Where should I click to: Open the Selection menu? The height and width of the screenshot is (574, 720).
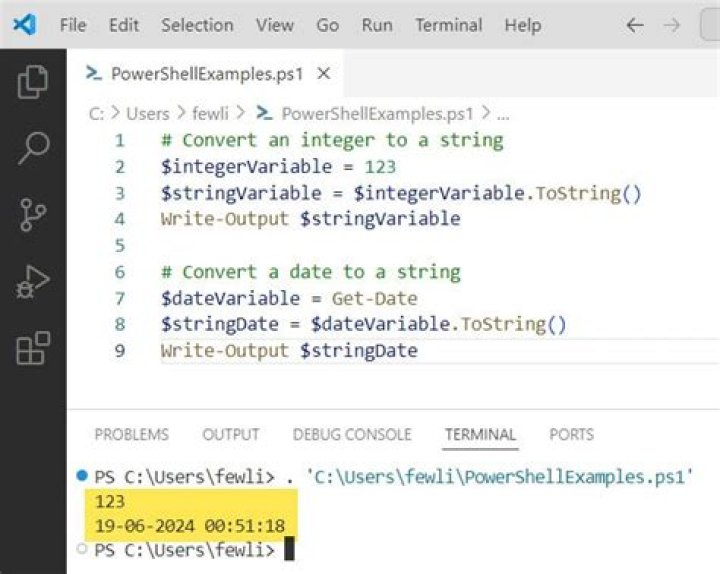197,25
